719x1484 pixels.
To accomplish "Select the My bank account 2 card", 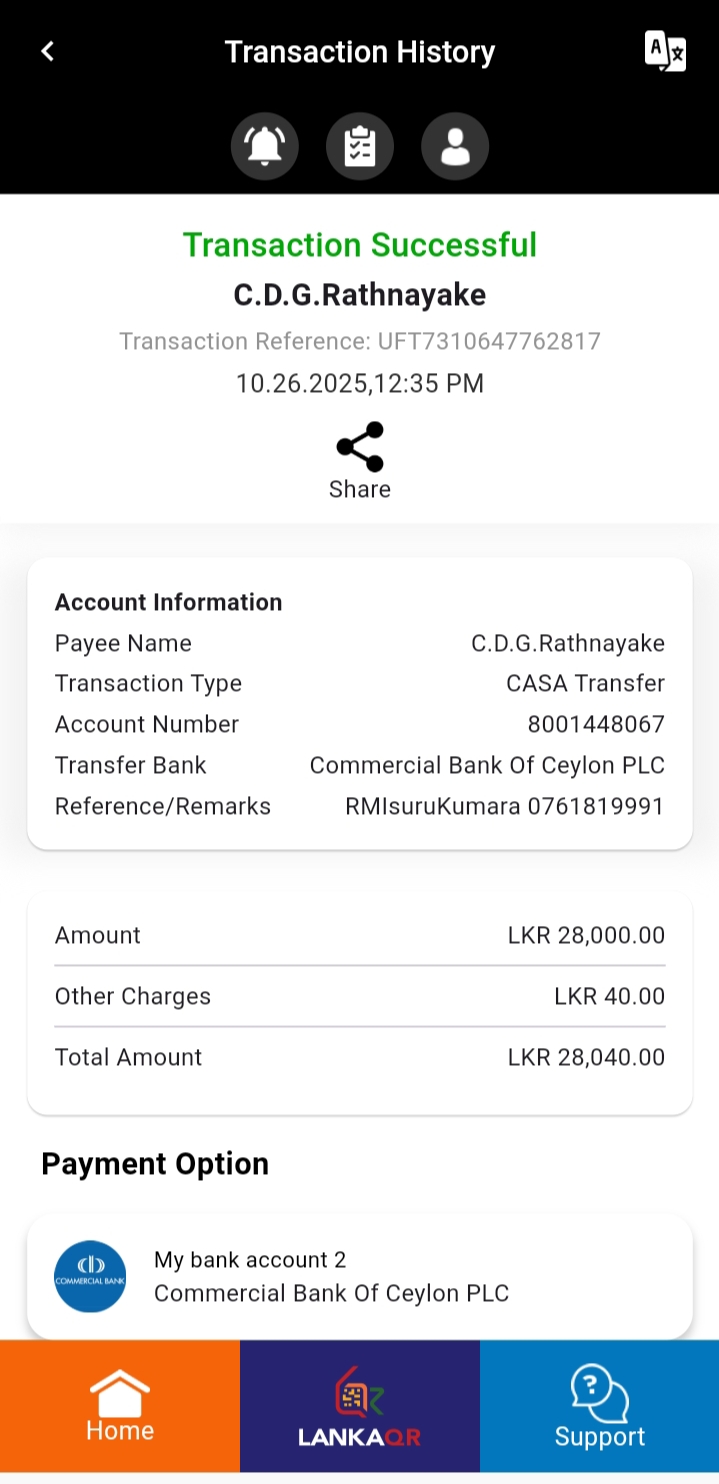I will click(360, 1276).
